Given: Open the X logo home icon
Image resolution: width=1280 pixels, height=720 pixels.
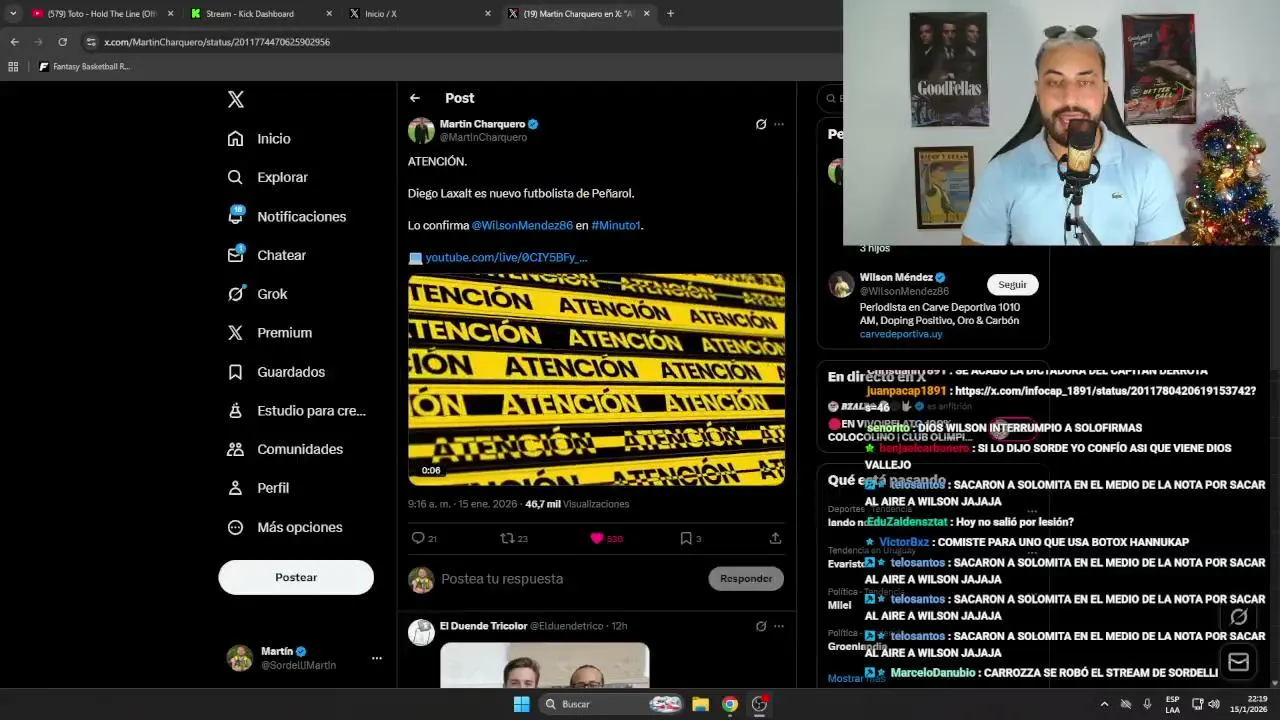Looking at the screenshot, I should 236,99.
